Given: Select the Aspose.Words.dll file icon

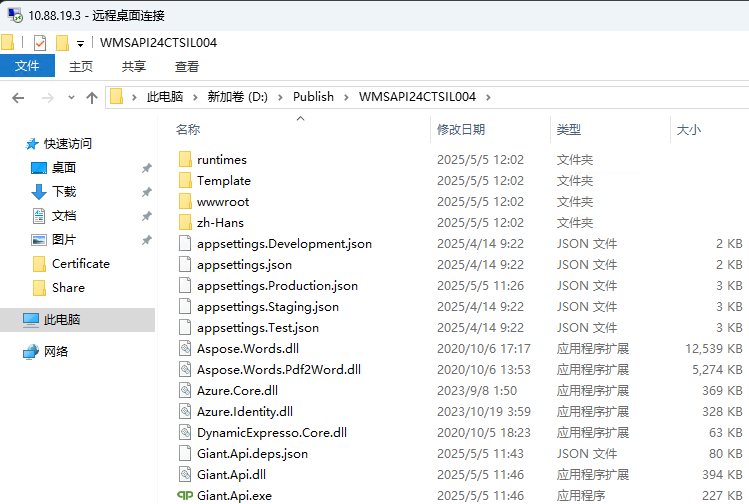Looking at the screenshot, I should (x=185, y=348).
